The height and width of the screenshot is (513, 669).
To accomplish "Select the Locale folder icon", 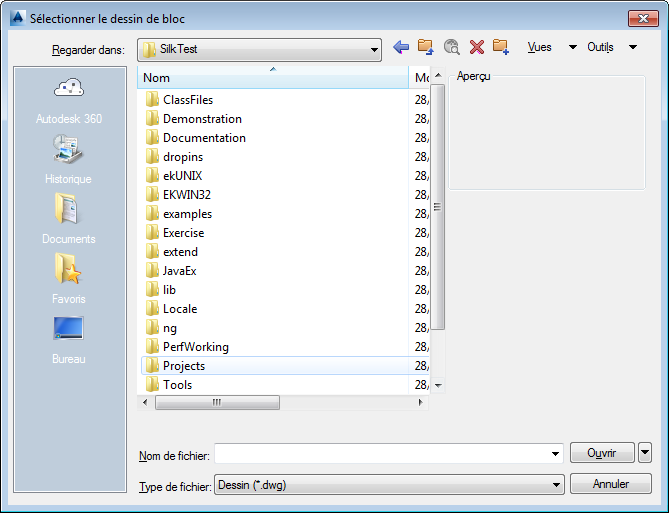I will click(x=152, y=309).
